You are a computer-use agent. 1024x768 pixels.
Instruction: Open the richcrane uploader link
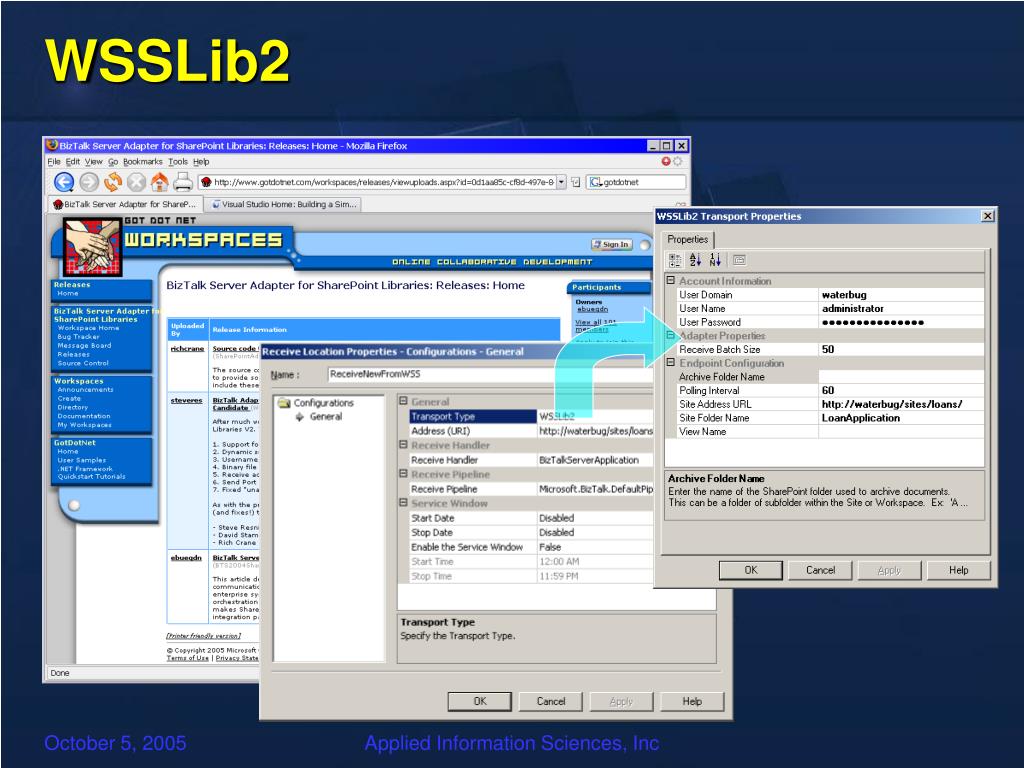pyautogui.click(x=187, y=349)
